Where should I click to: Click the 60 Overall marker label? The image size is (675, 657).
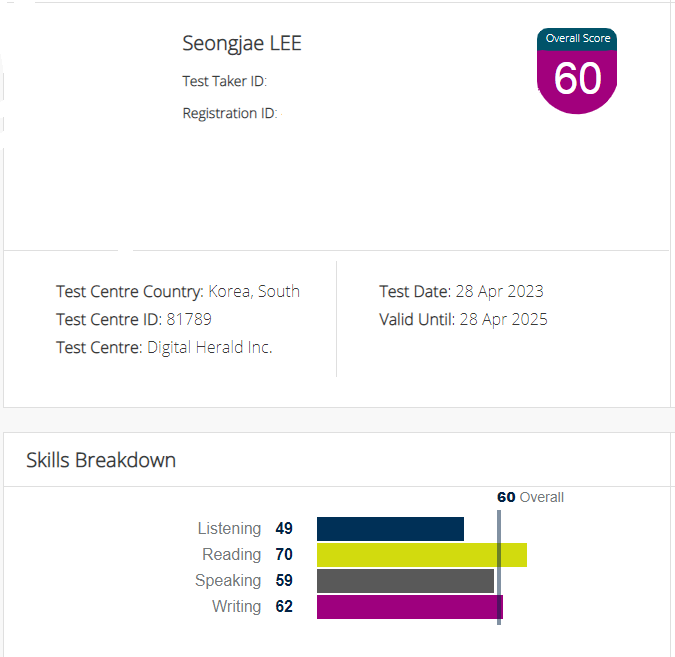point(530,497)
